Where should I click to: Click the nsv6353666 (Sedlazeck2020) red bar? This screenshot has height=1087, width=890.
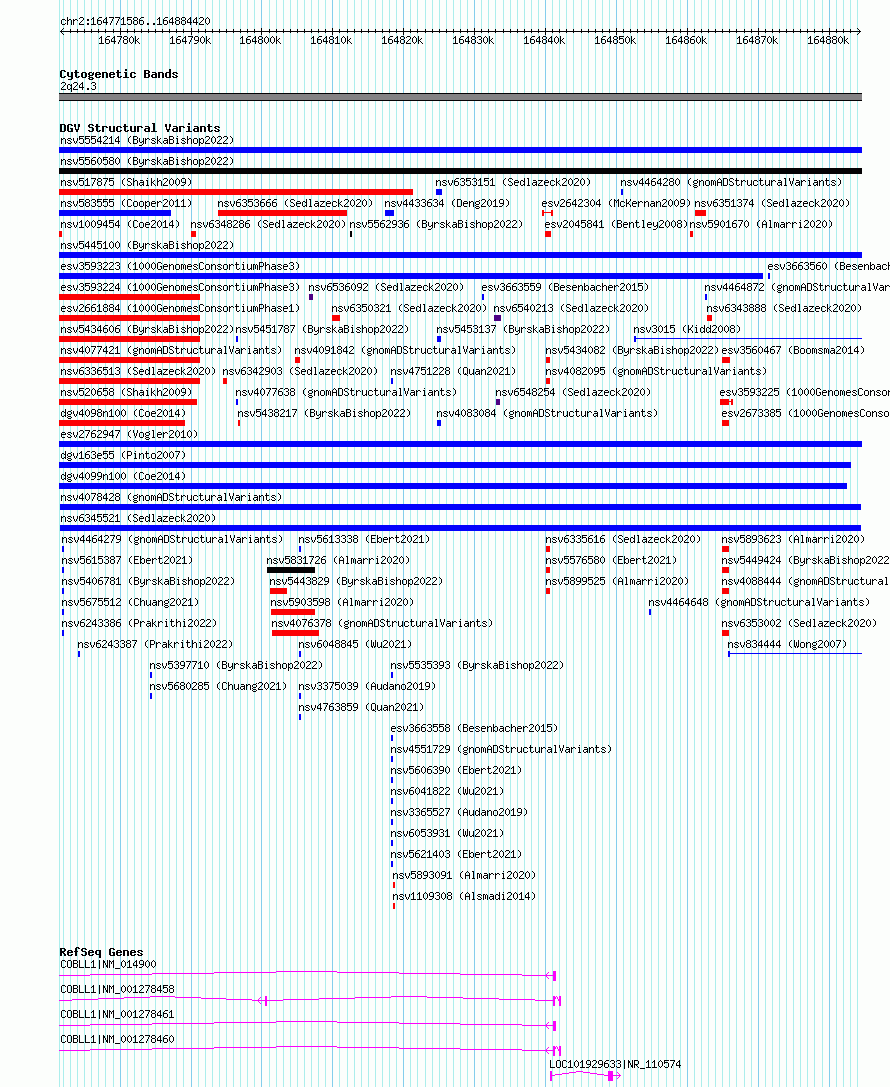(282, 213)
